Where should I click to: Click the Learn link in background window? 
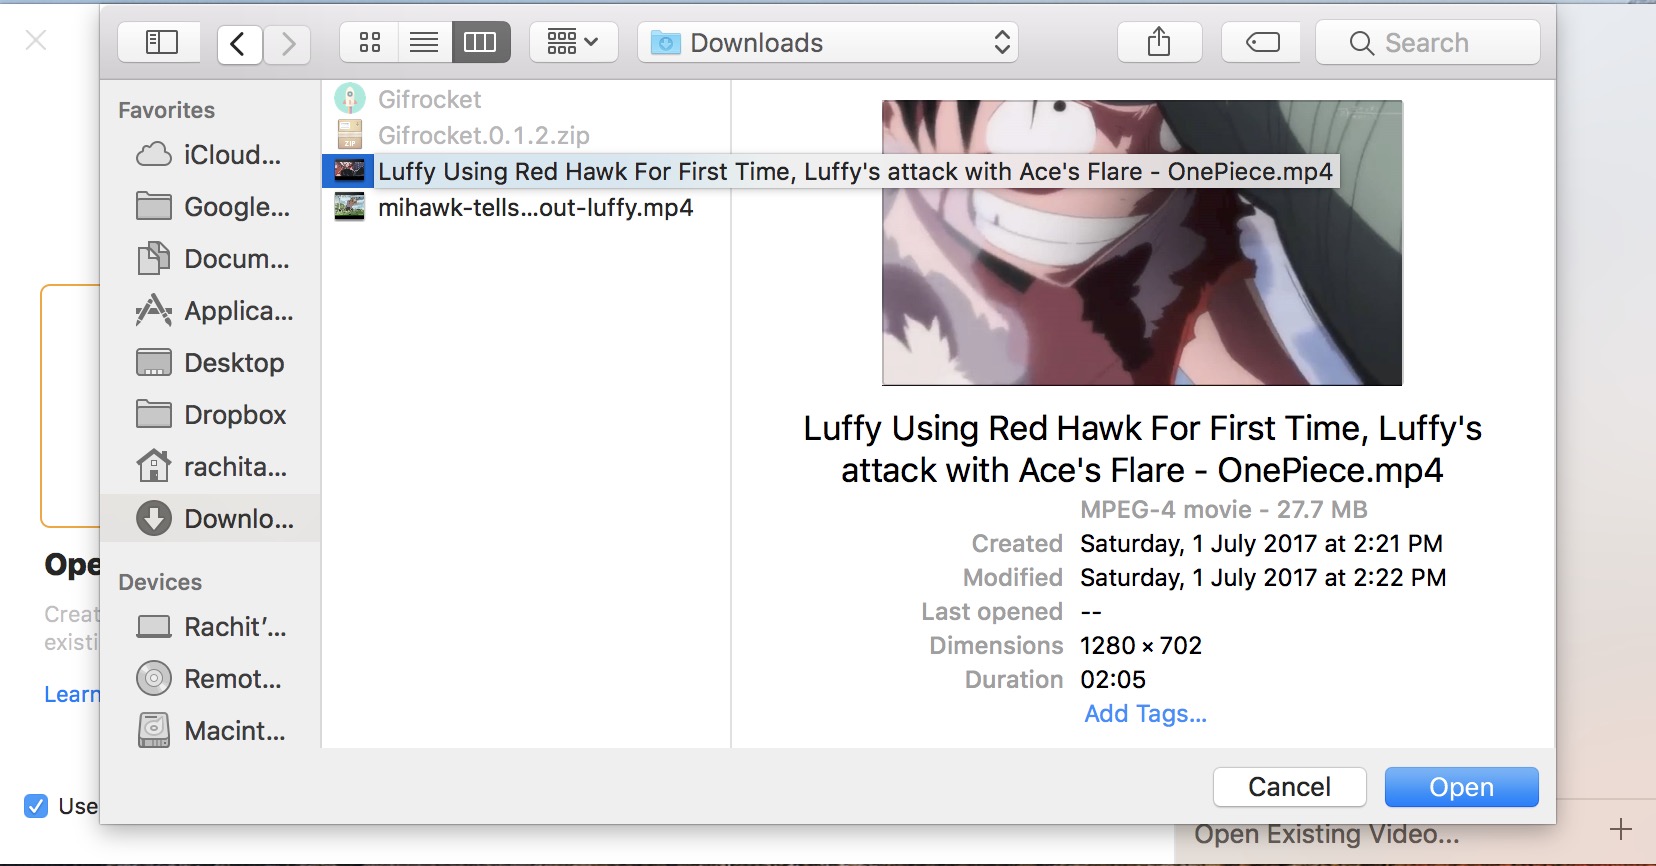pyautogui.click(x=72, y=694)
